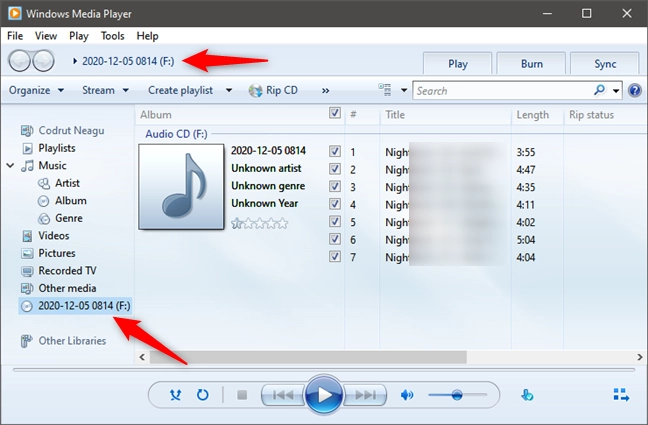Switch to the Sync tab

click(x=605, y=64)
